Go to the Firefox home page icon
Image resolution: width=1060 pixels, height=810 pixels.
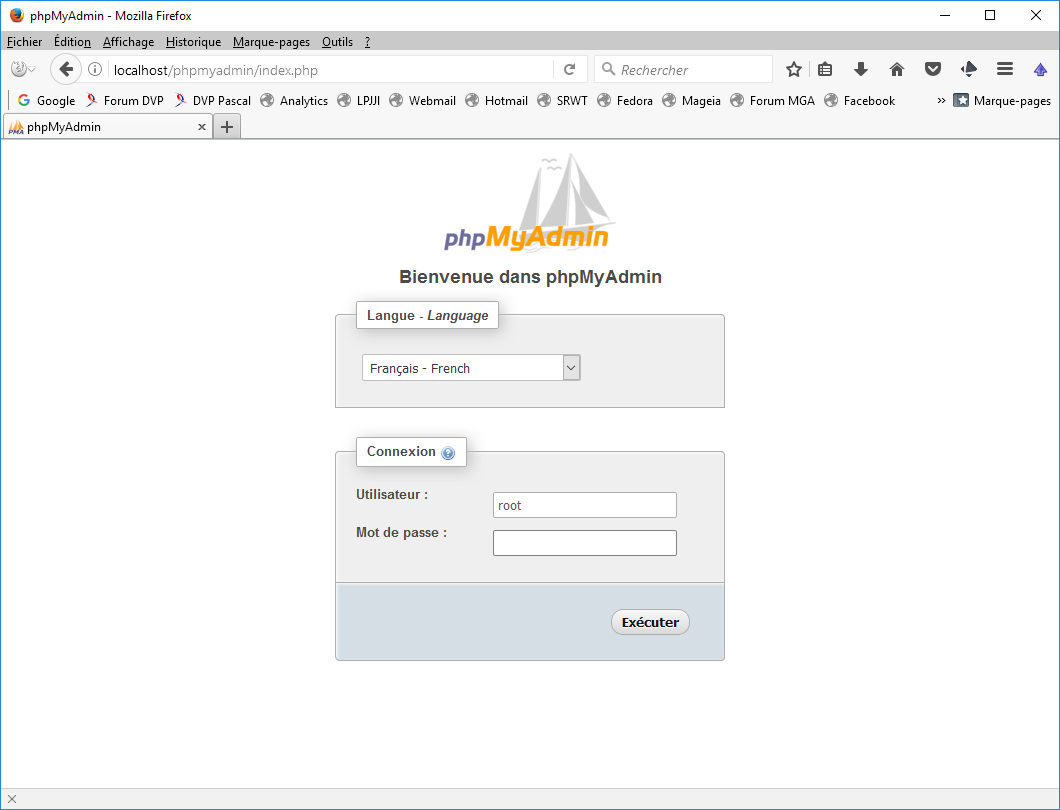[x=897, y=69]
